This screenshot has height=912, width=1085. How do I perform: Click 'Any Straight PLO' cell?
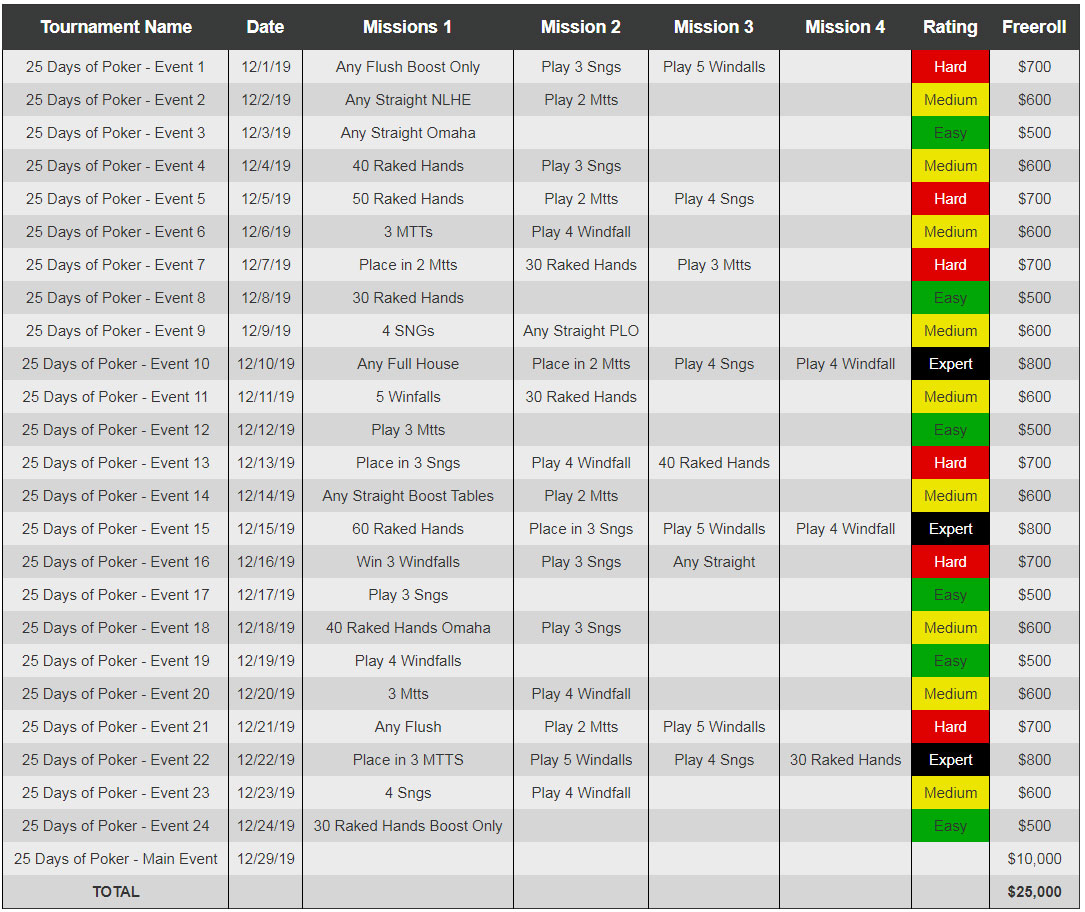581,331
